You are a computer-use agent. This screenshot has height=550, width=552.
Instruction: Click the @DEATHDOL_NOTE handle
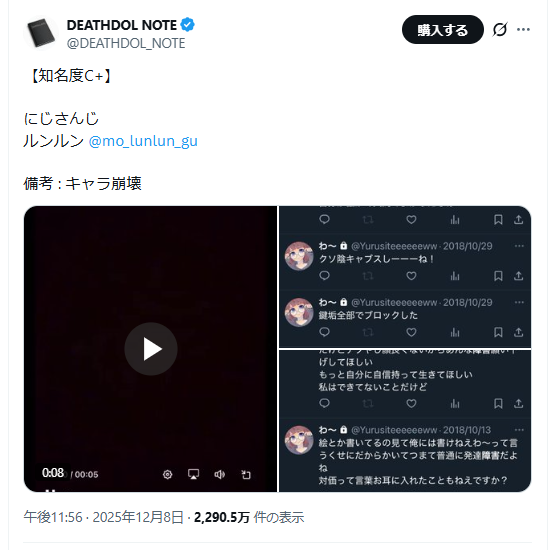click(x=126, y=43)
